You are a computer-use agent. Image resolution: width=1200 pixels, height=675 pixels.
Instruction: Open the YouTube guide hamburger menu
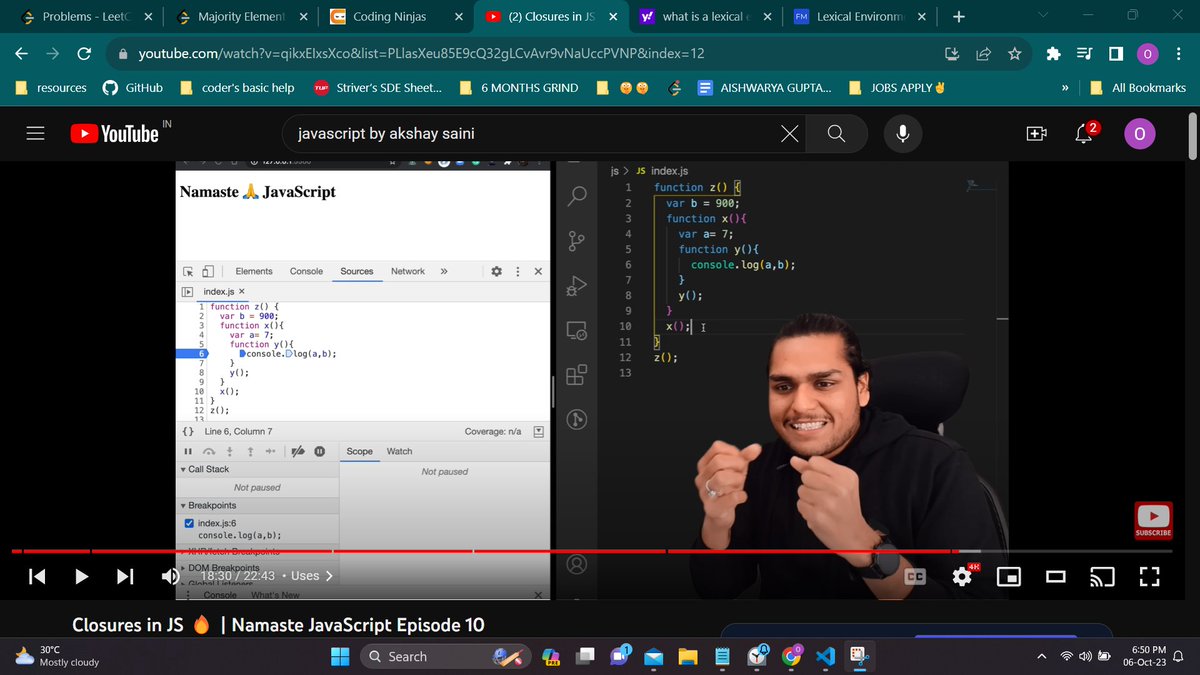click(x=35, y=133)
